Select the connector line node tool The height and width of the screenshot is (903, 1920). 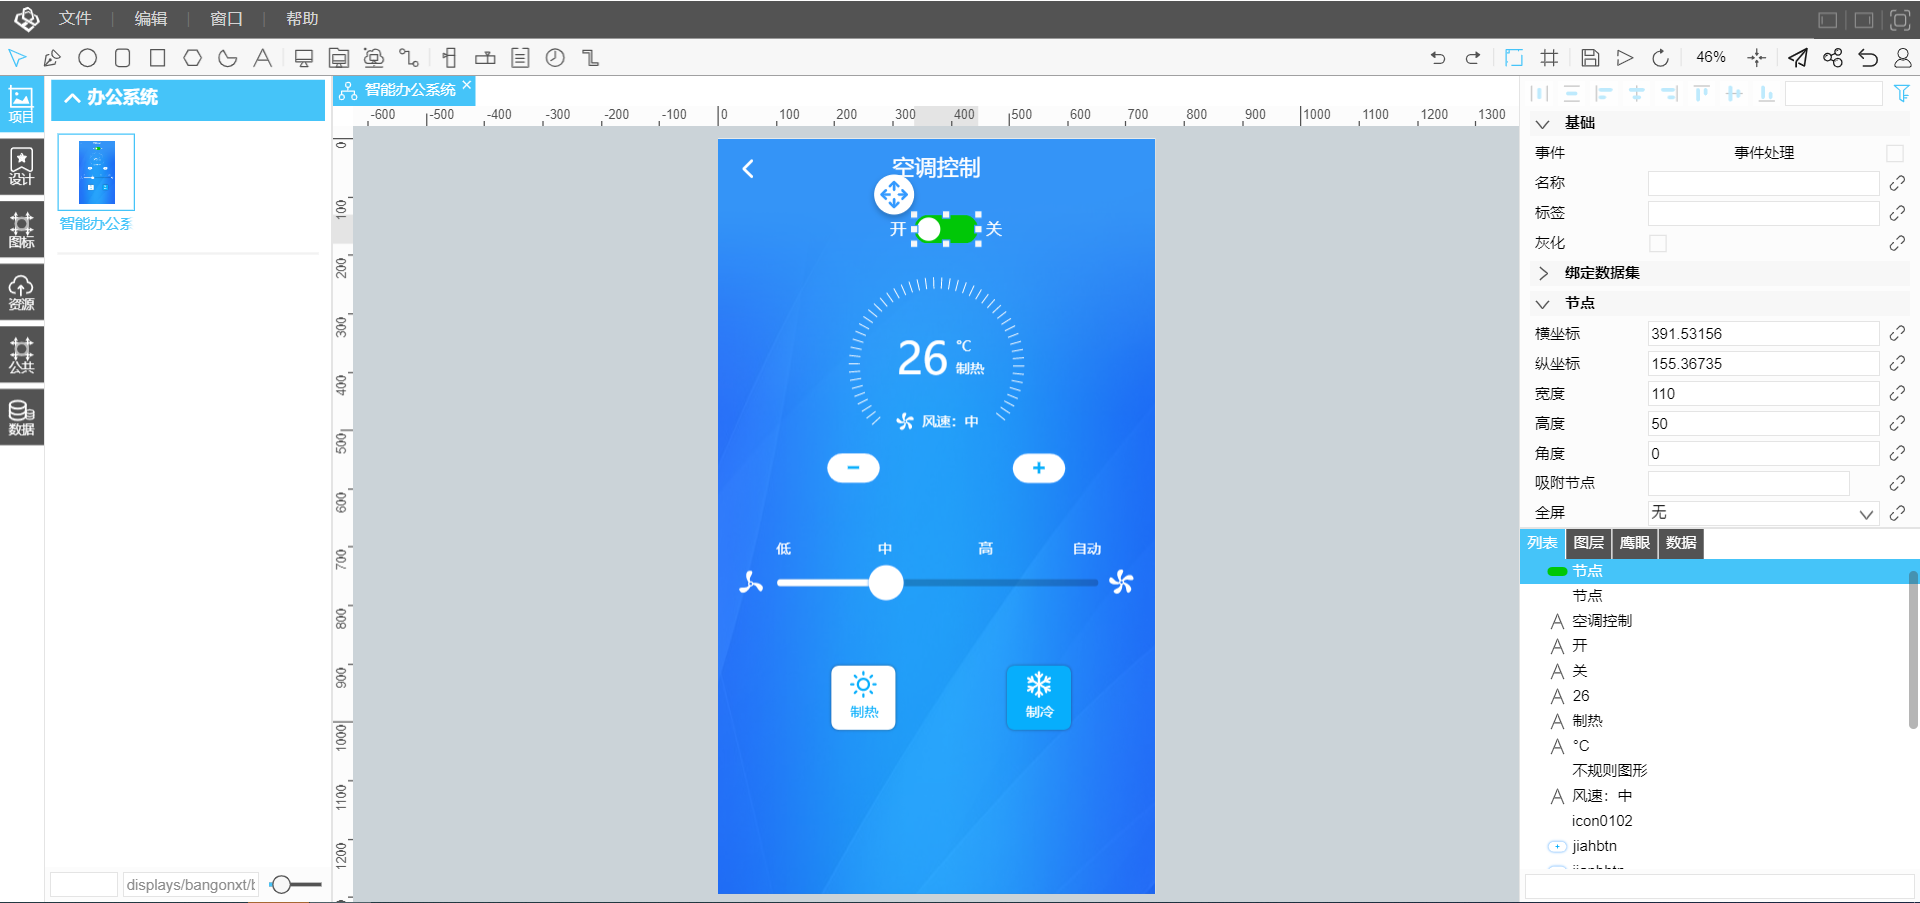point(409,58)
